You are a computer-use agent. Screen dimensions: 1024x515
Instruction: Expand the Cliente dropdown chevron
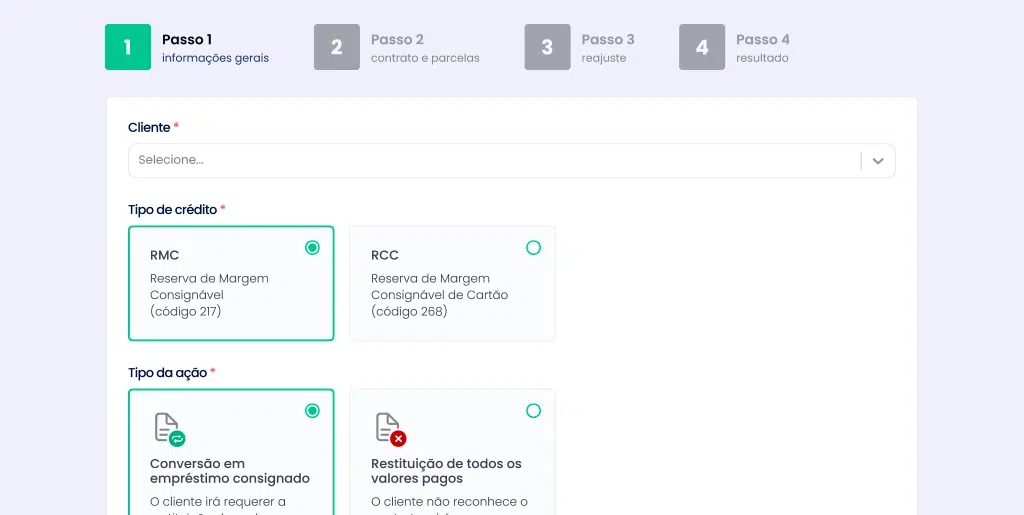point(877,161)
